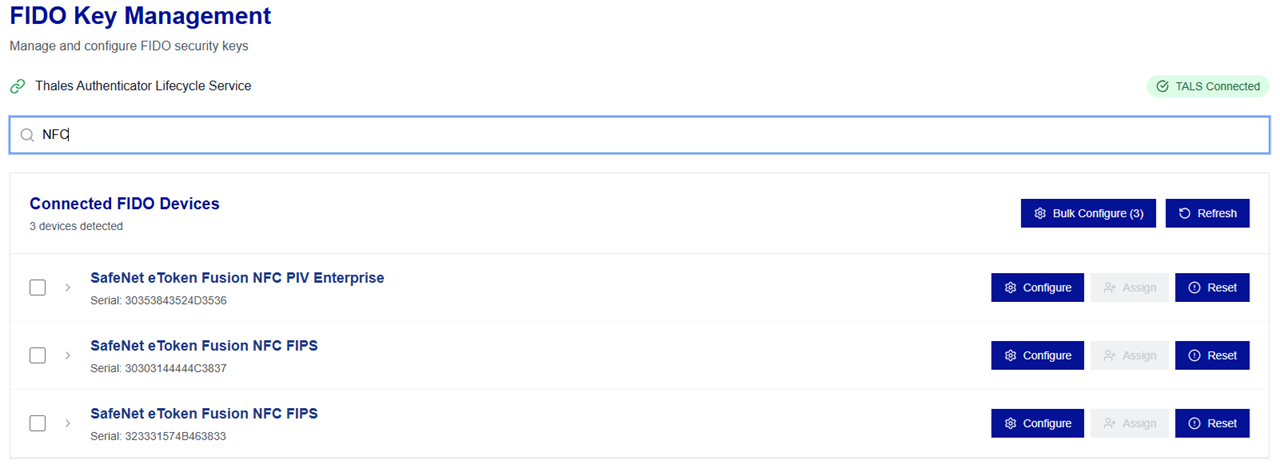1280x468 pixels.
Task: Select the PIV Enterprise token checkbox
Action: click(x=38, y=288)
